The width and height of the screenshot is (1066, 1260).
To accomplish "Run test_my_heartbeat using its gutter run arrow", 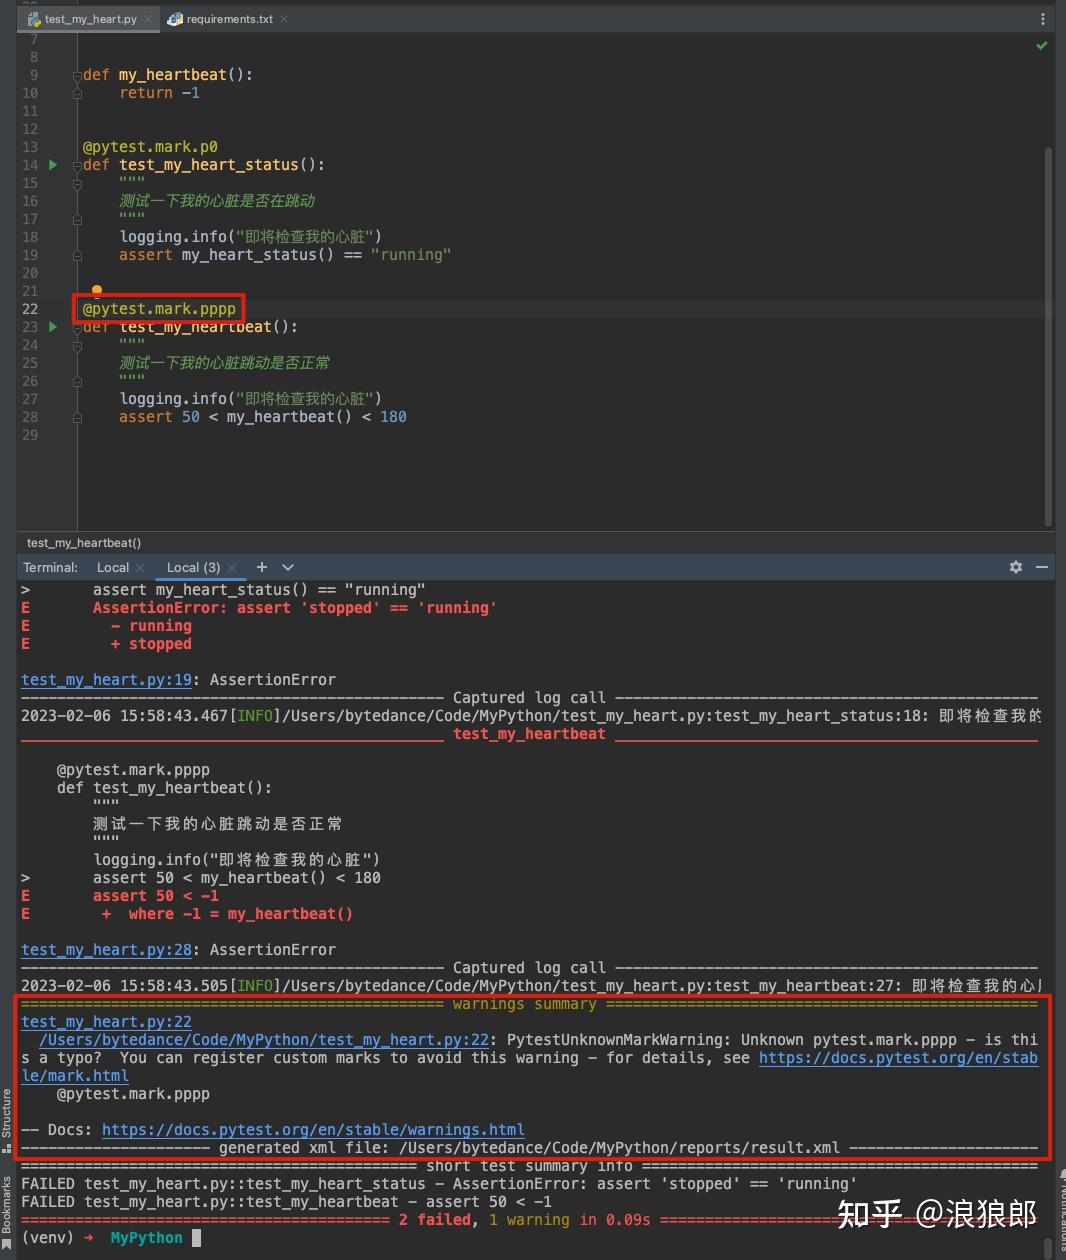I will (52, 327).
